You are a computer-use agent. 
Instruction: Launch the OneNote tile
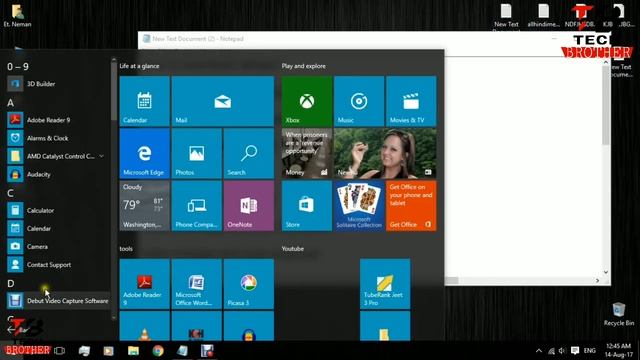(249, 206)
